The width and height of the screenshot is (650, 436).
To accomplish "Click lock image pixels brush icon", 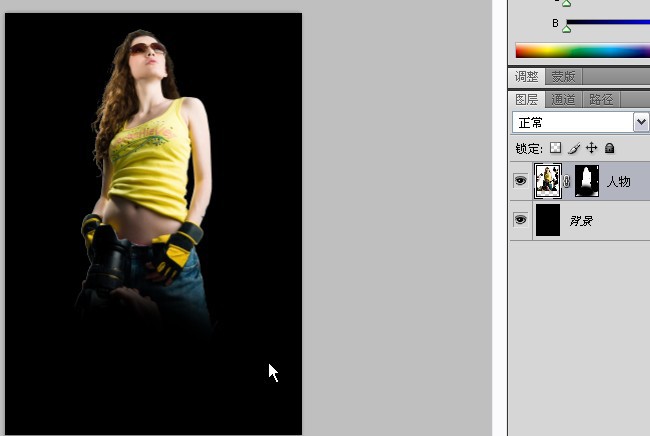I will click(574, 148).
